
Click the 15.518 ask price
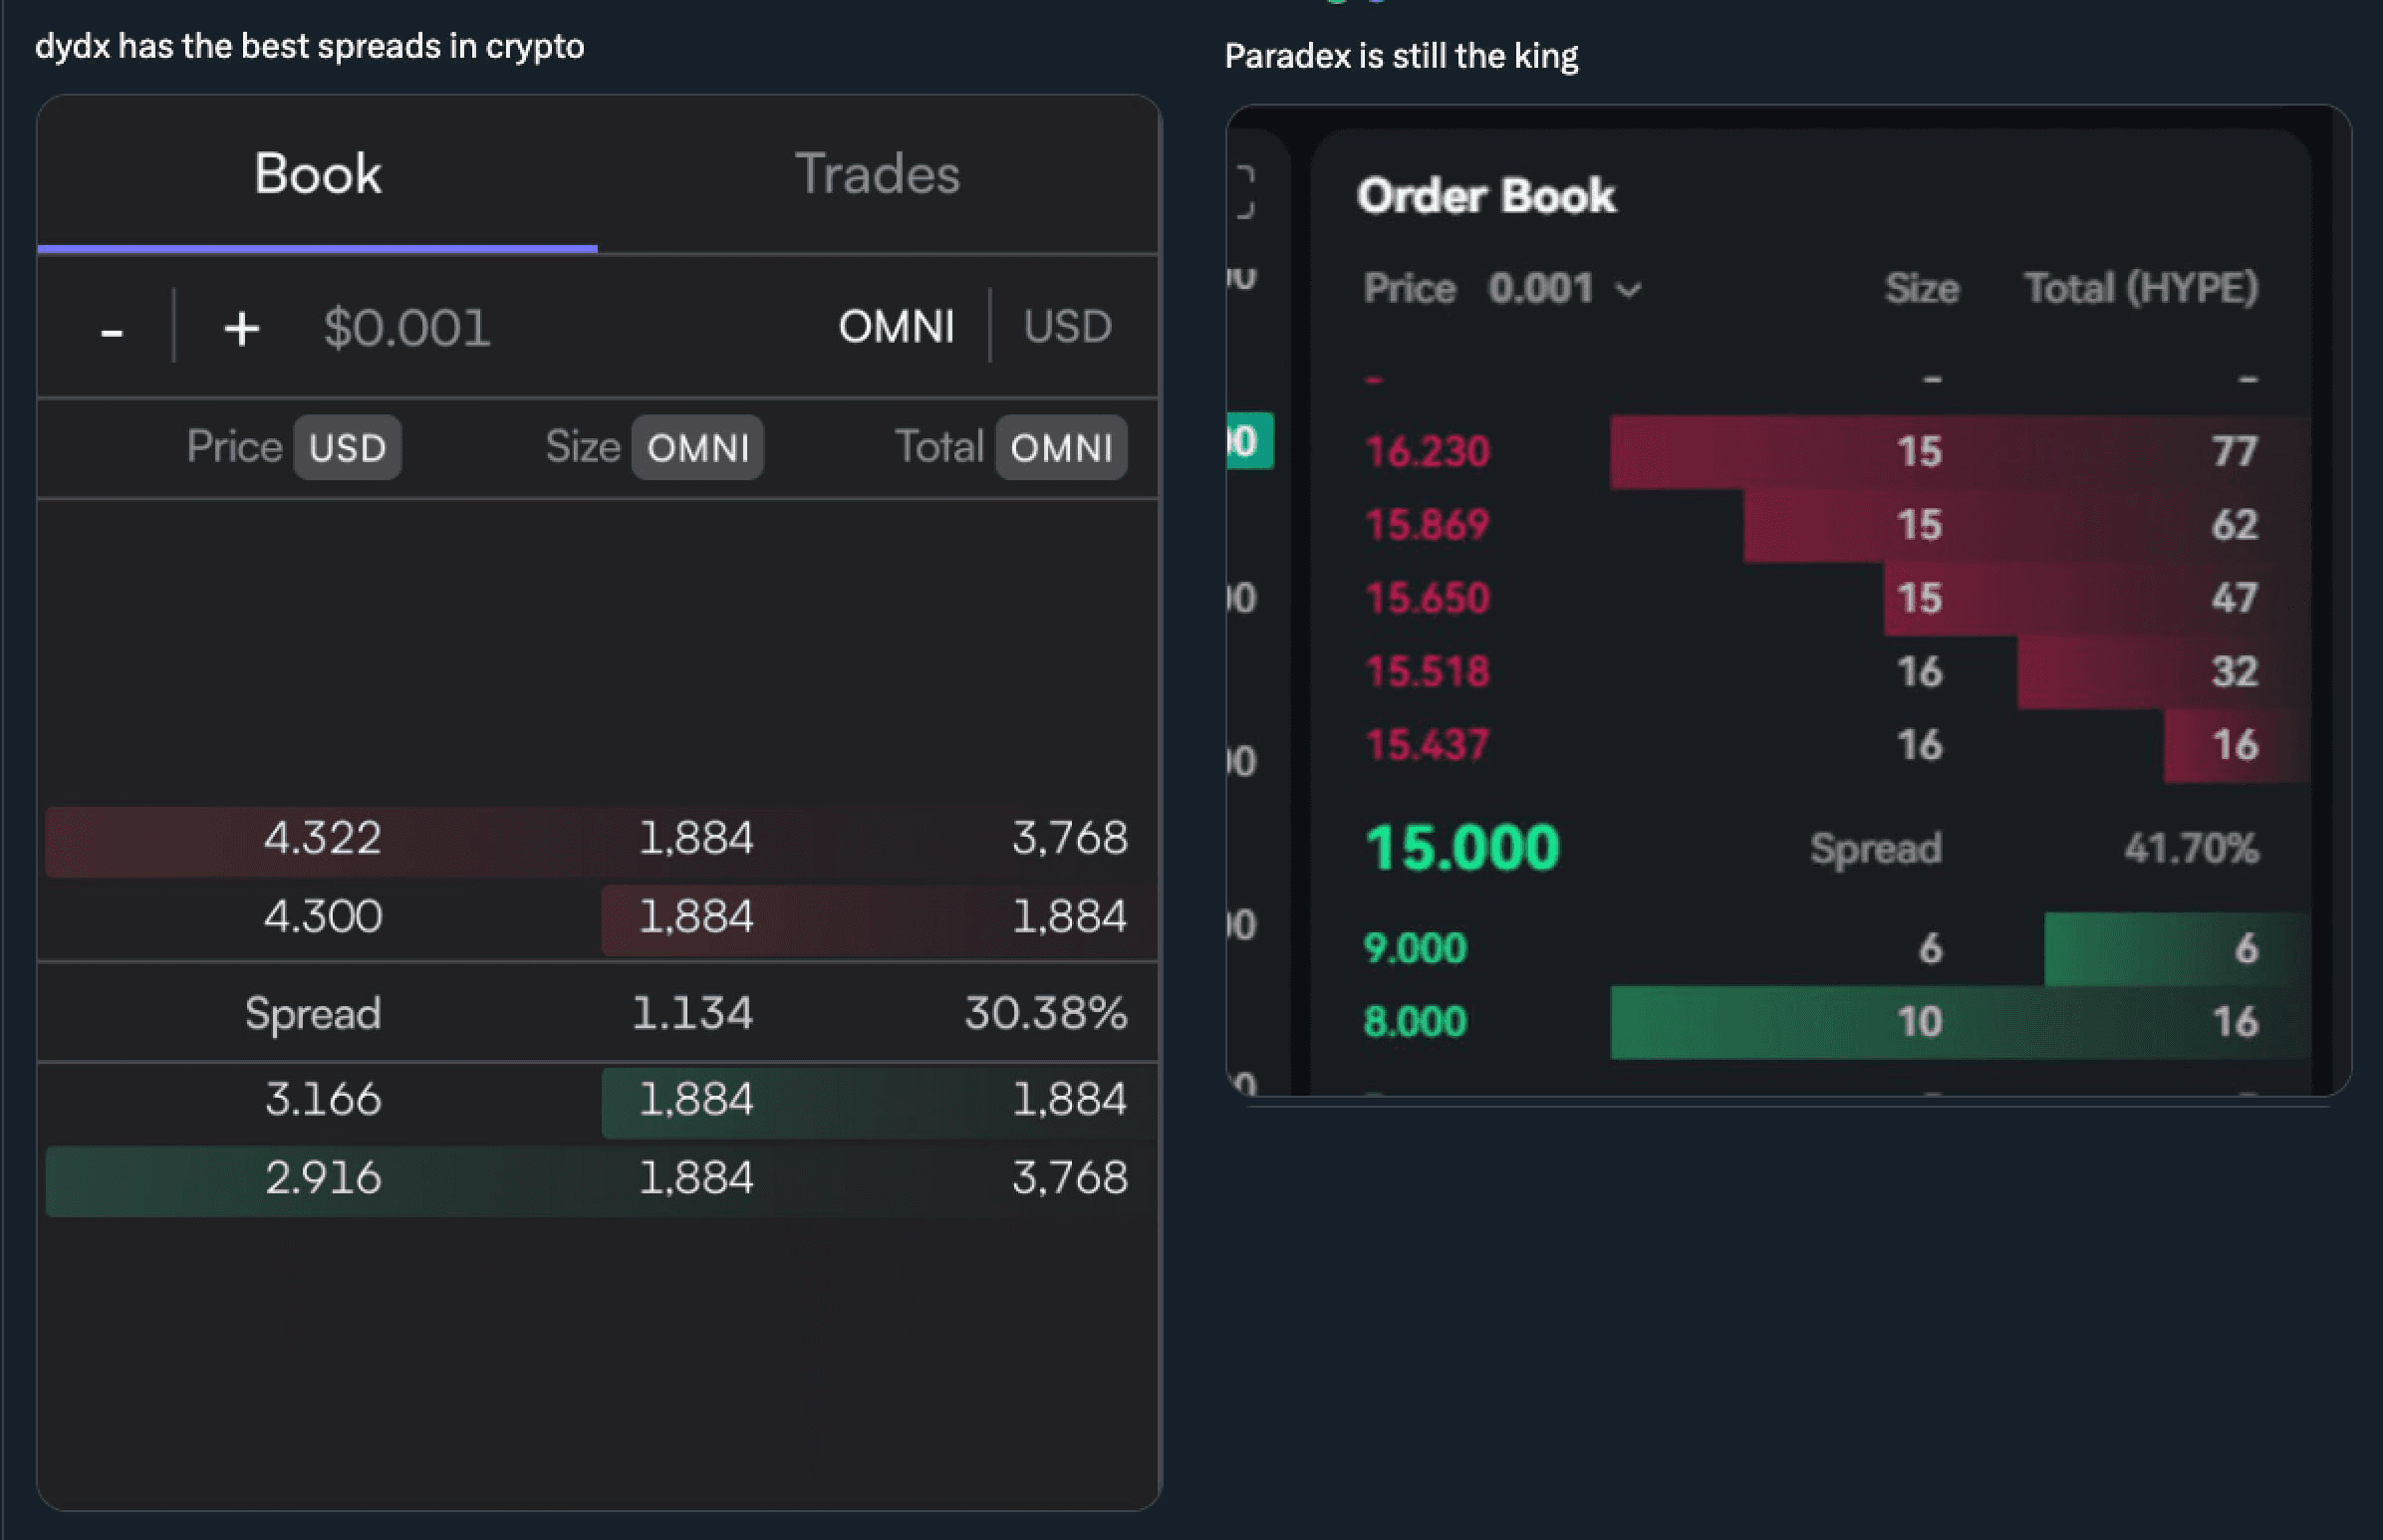pyautogui.click(x=1427, y=672)
